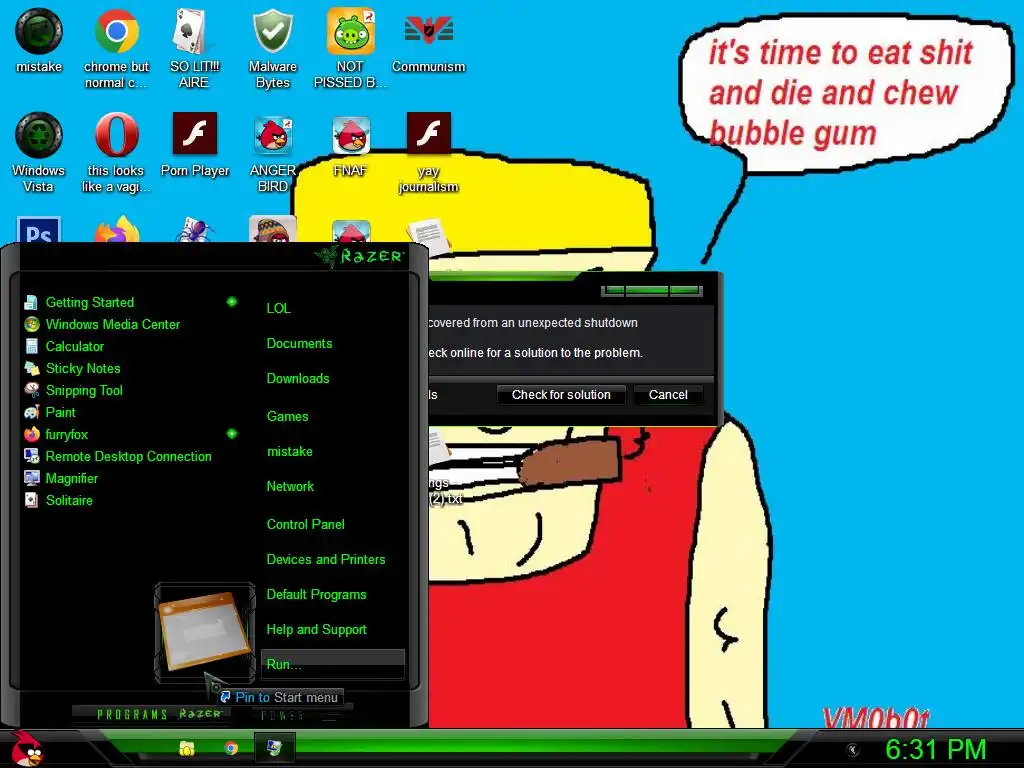Open the 'yay journalism' Flash icon

pyautogui.click(x=428, y=153)
